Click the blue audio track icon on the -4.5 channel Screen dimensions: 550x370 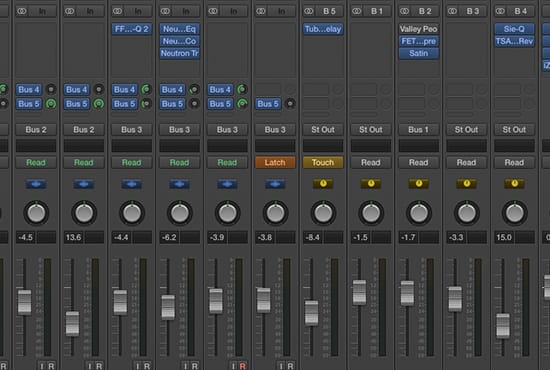(x=36, y=184)
